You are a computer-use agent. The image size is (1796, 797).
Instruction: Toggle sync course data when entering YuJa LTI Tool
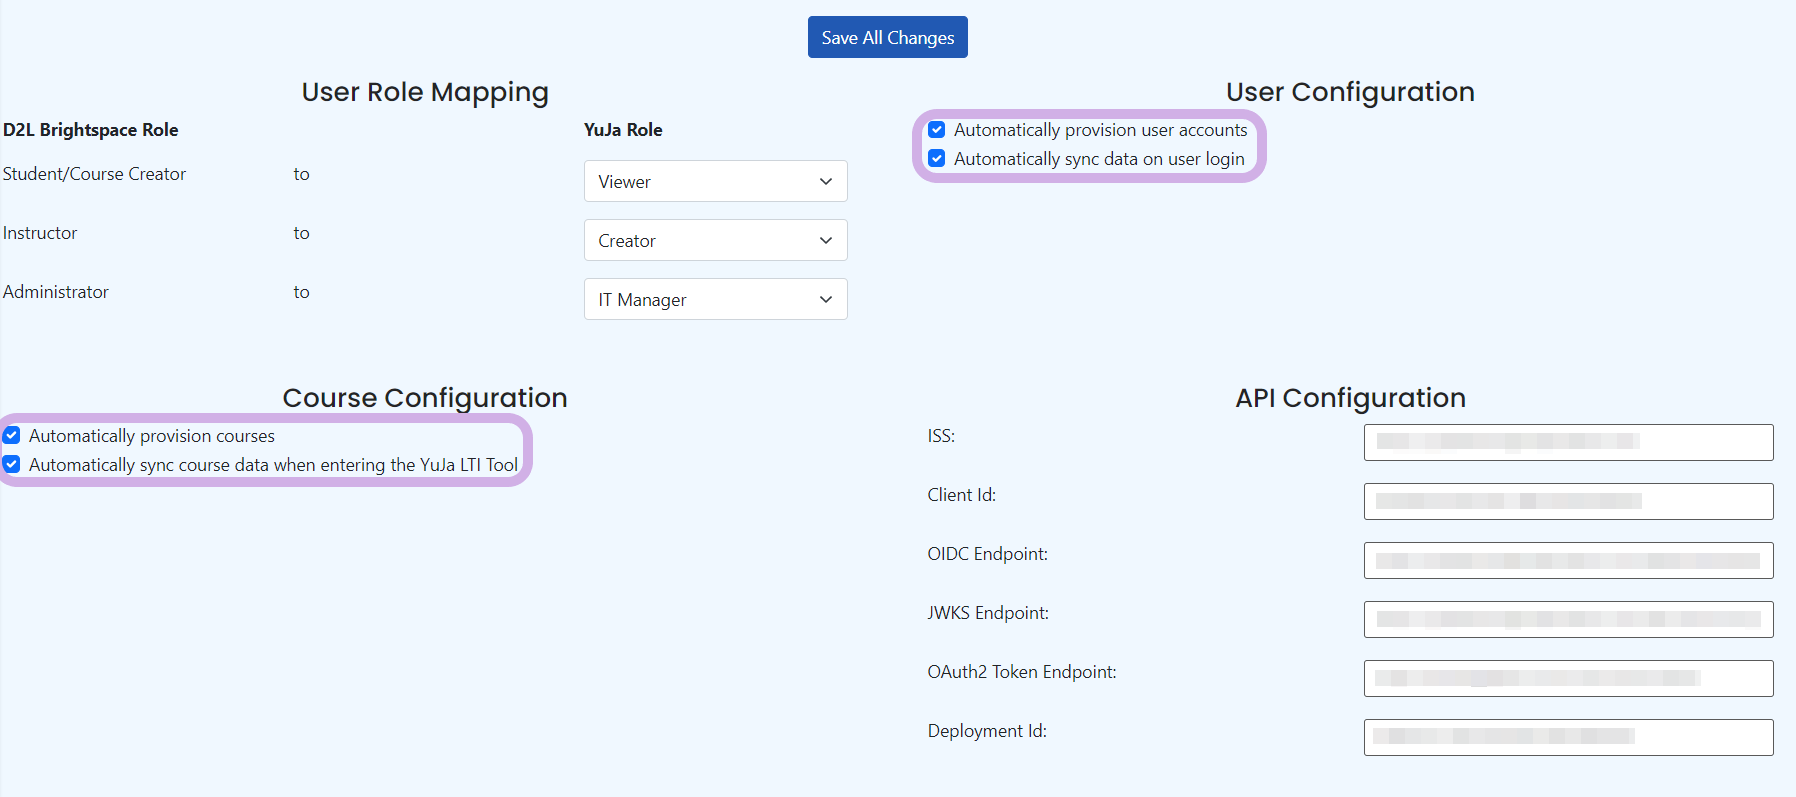12,465
